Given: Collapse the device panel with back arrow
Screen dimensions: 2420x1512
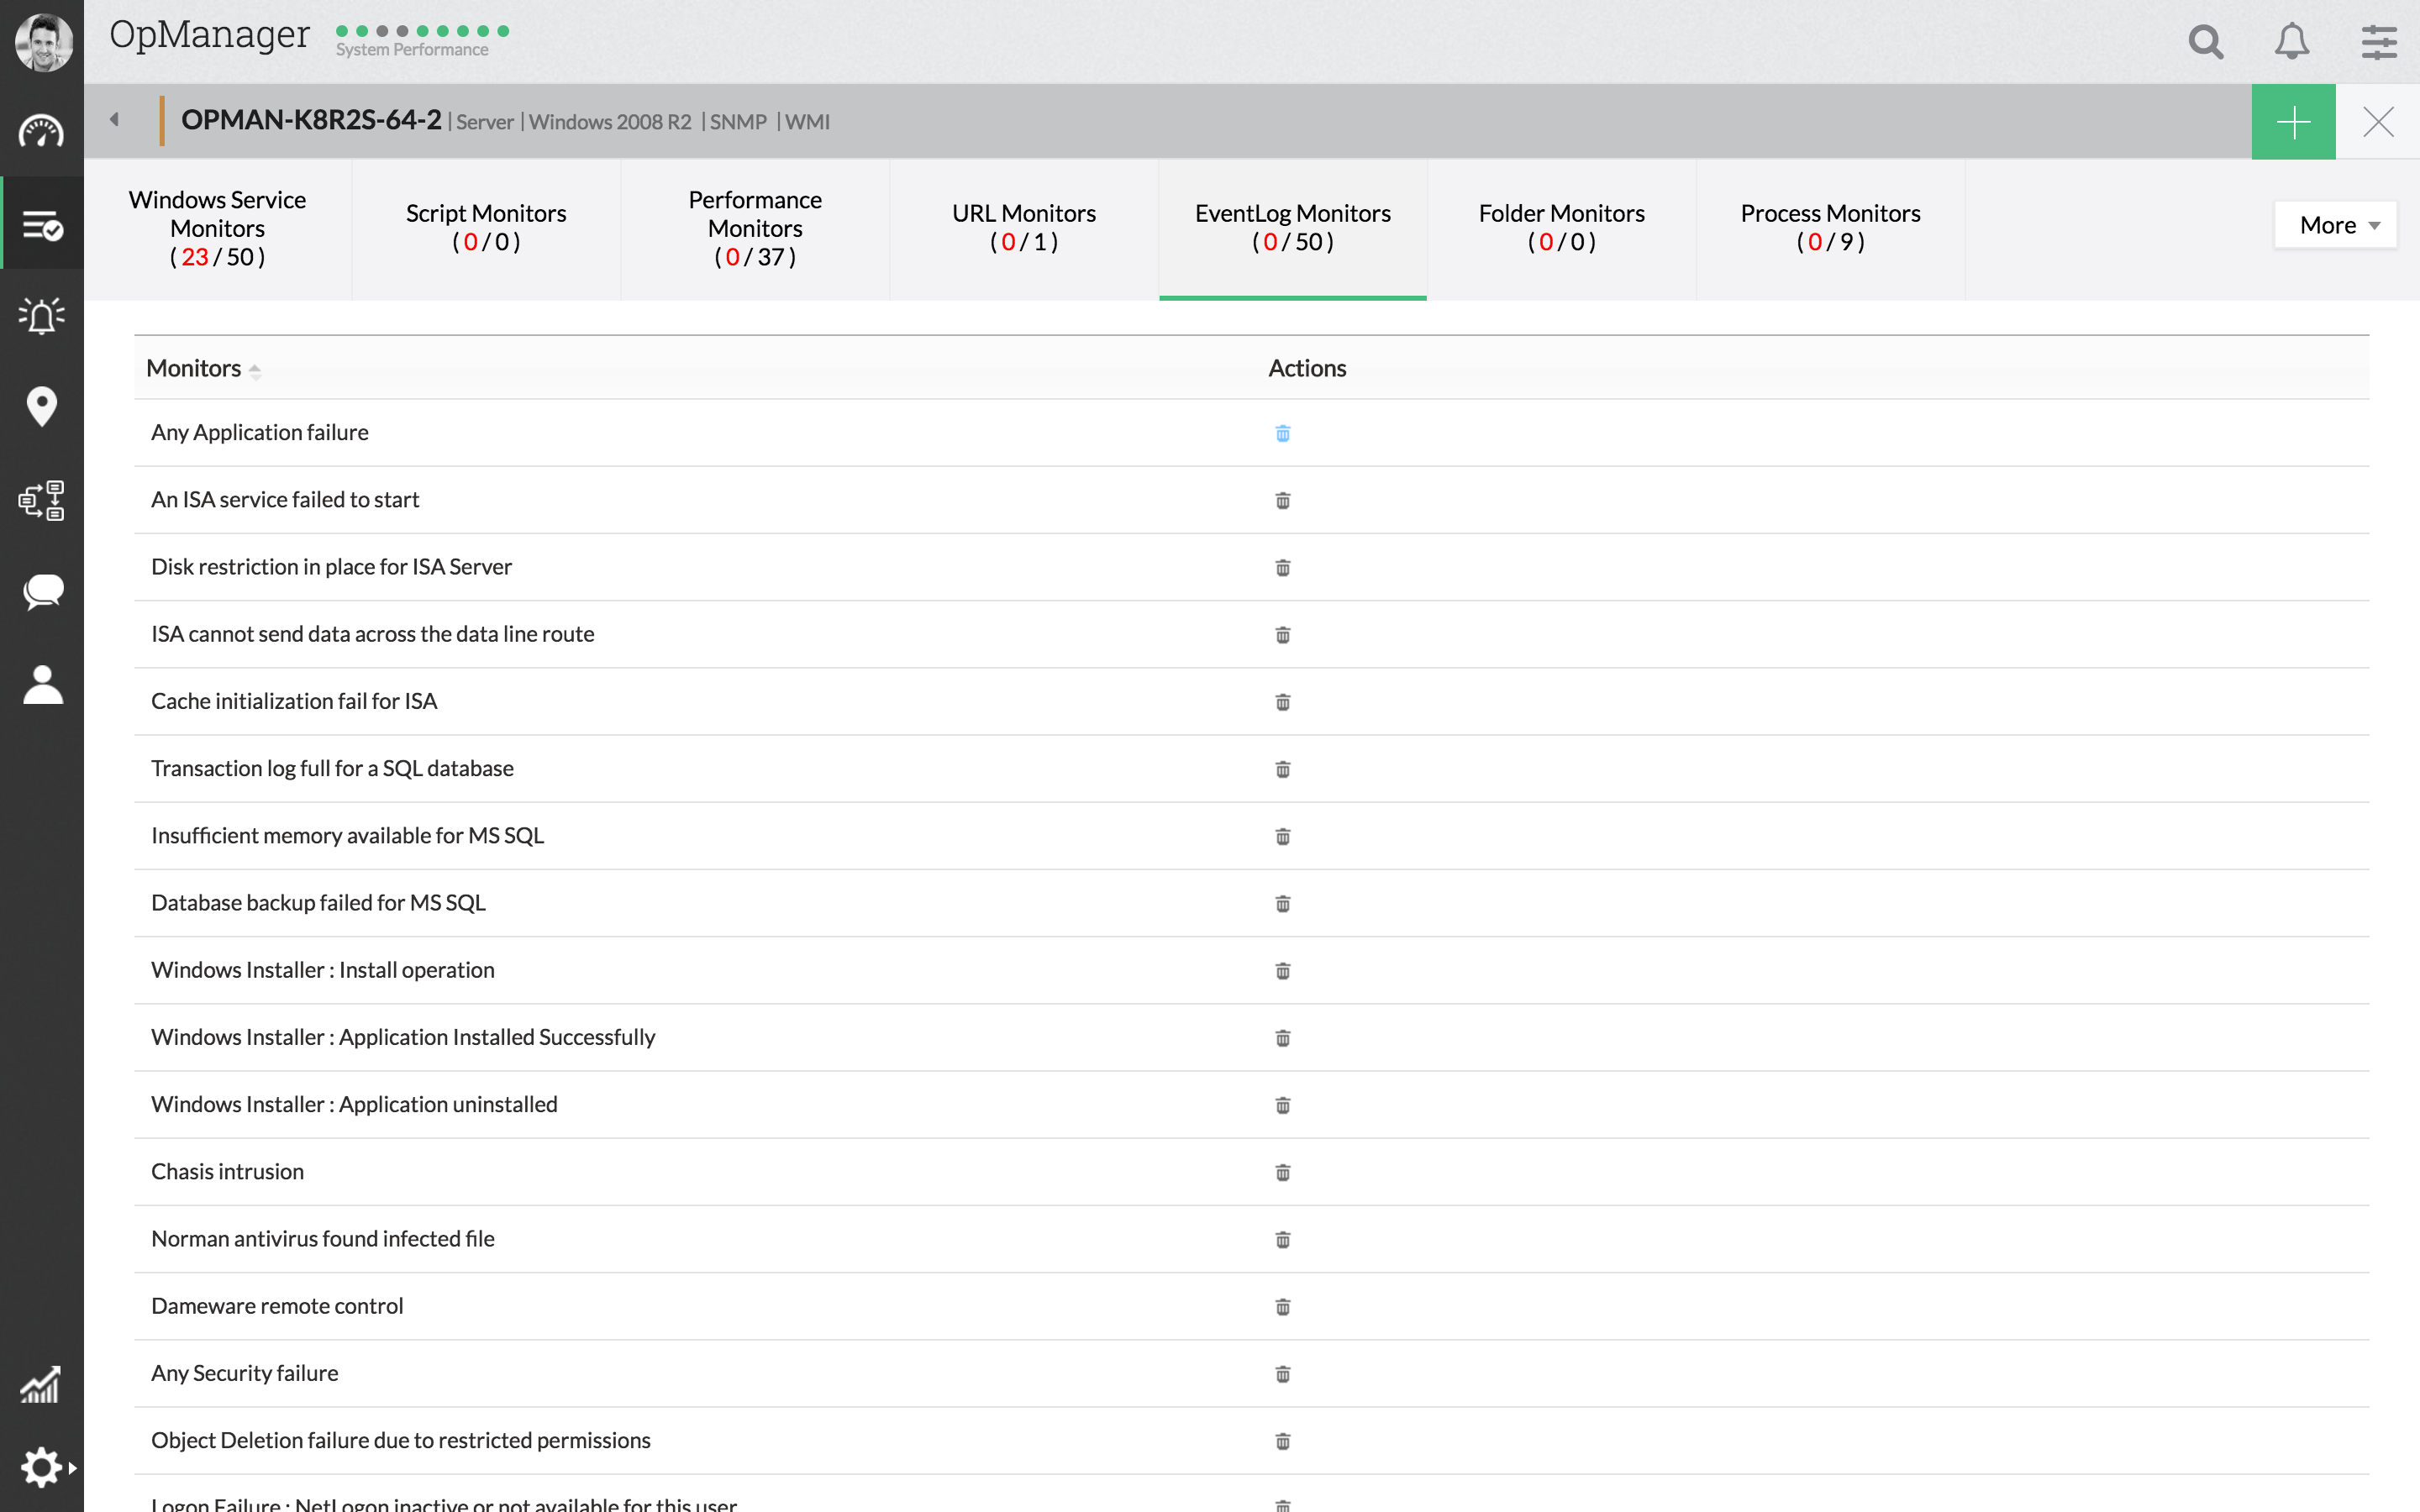Looking at the screenshot, I should click(x=114, y=118).
